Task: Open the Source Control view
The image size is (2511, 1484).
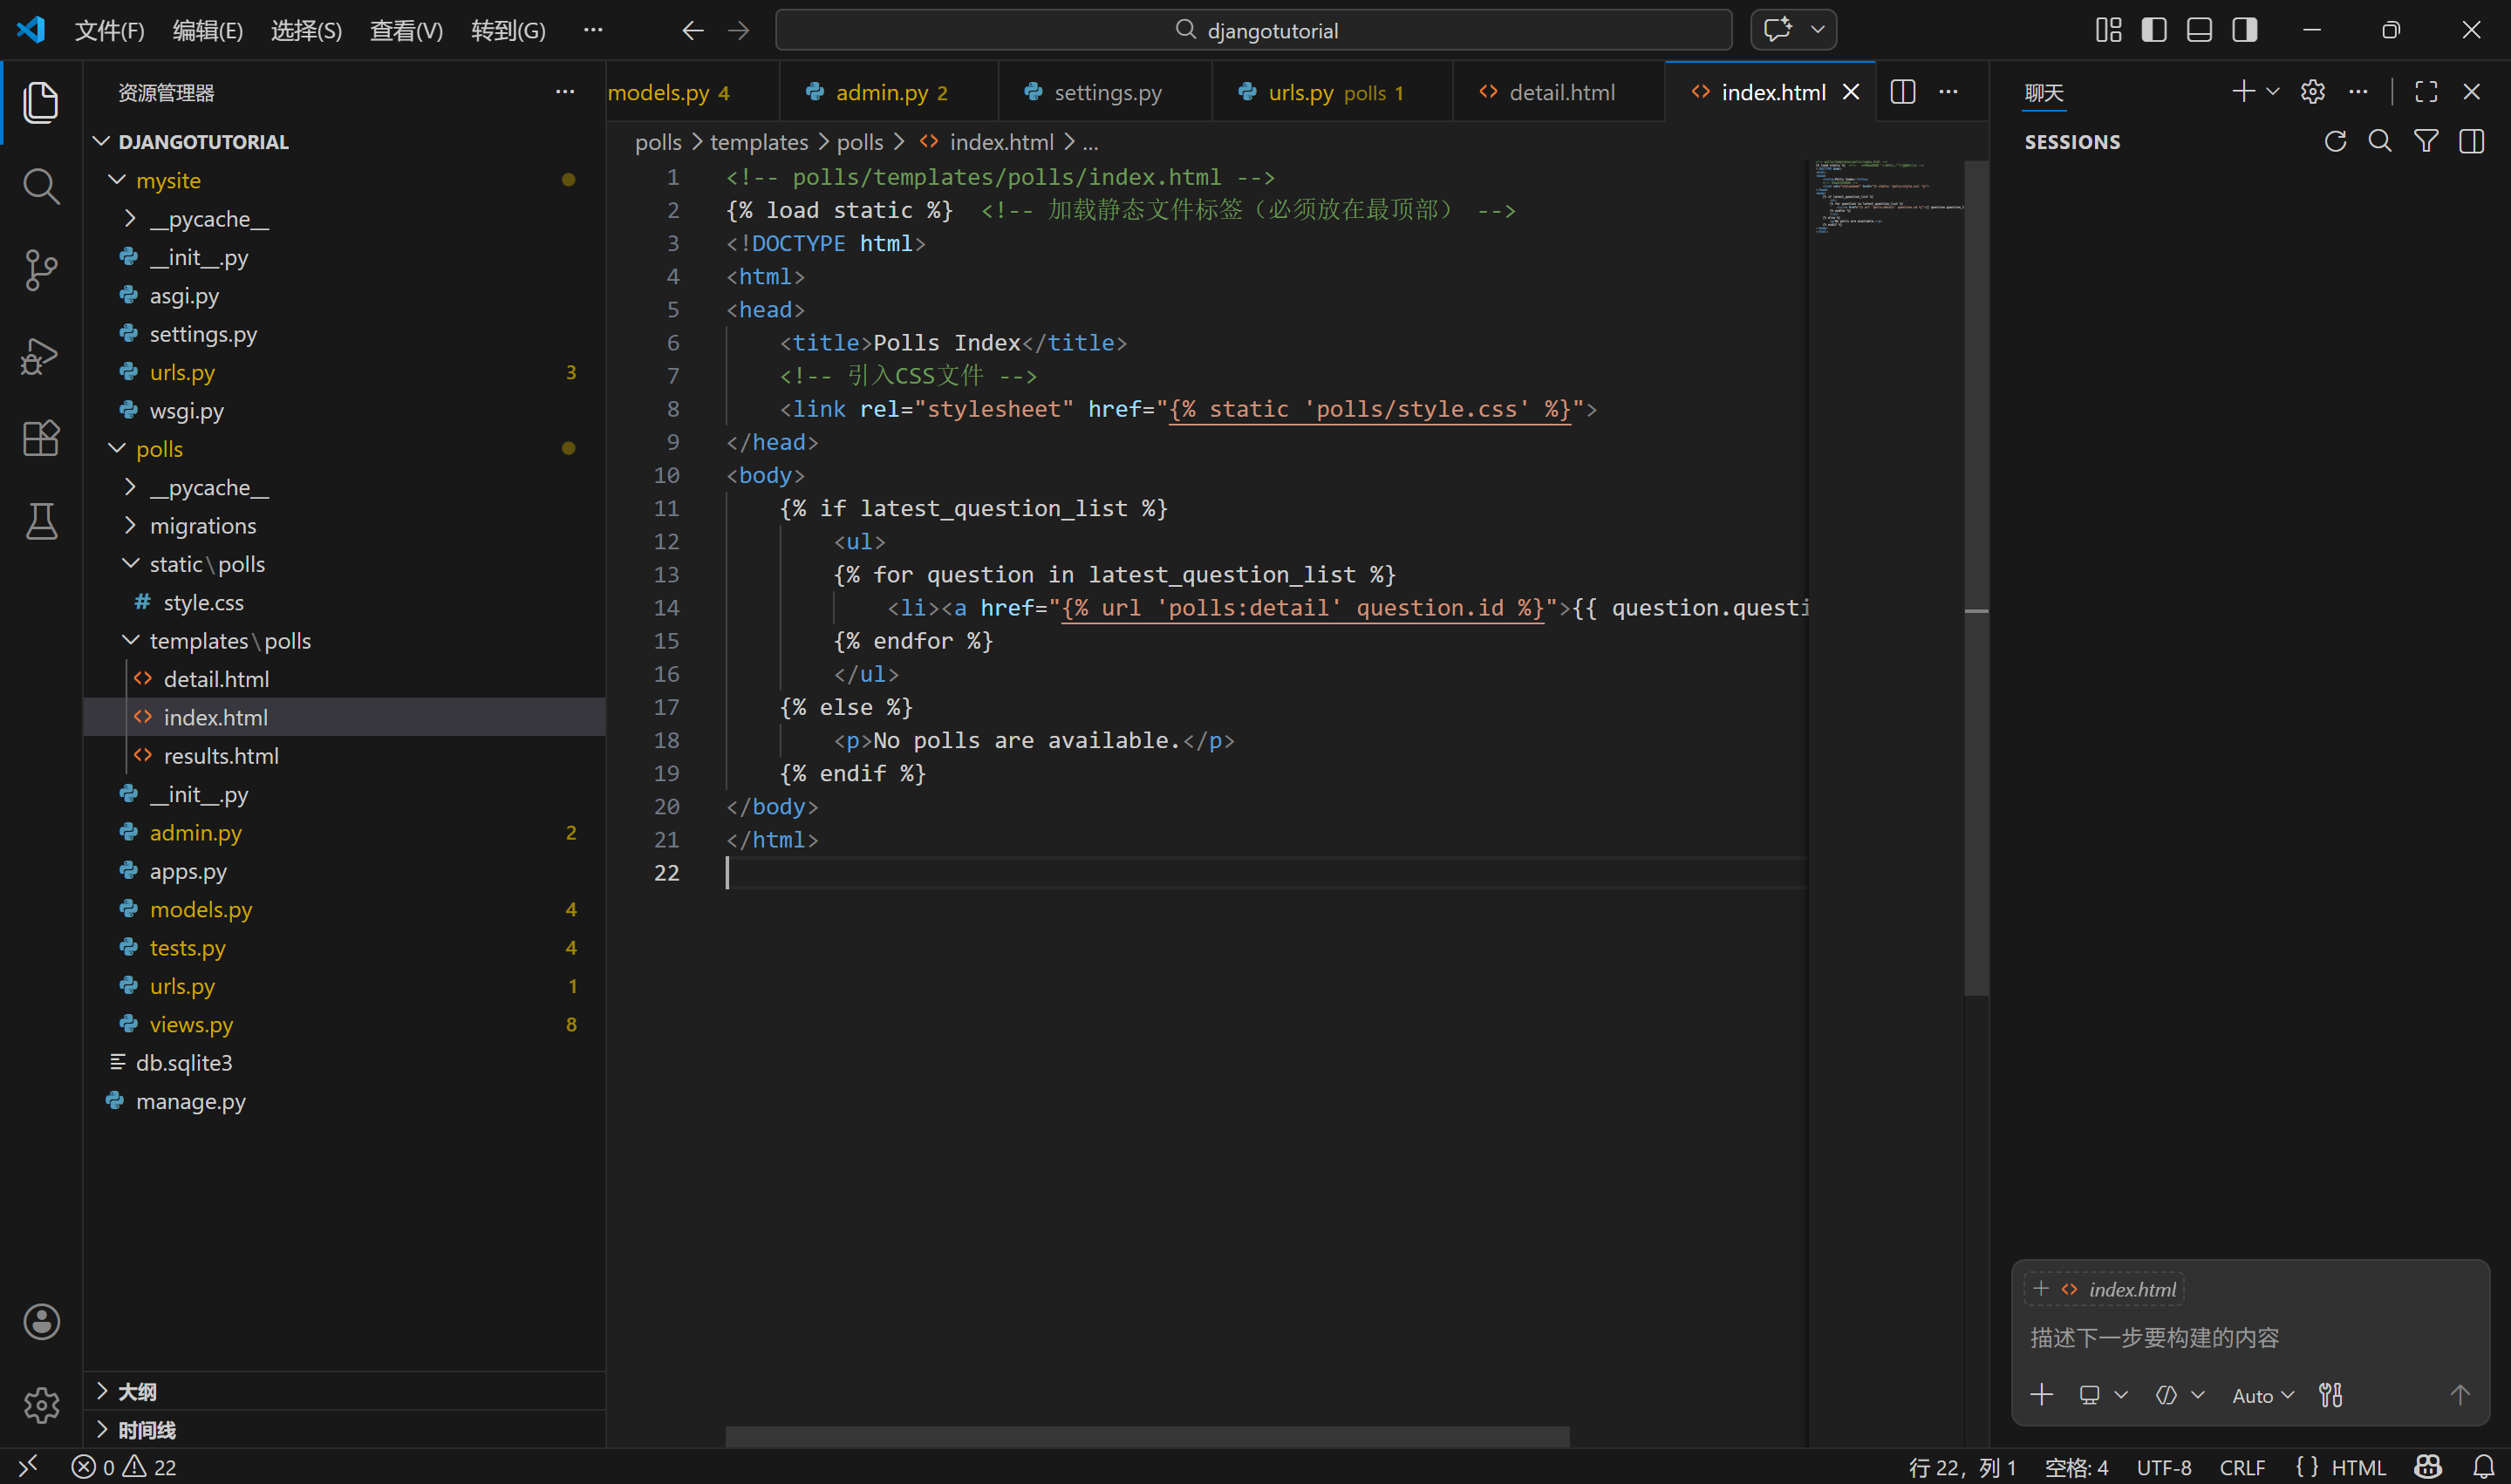Action: point(40,270)
